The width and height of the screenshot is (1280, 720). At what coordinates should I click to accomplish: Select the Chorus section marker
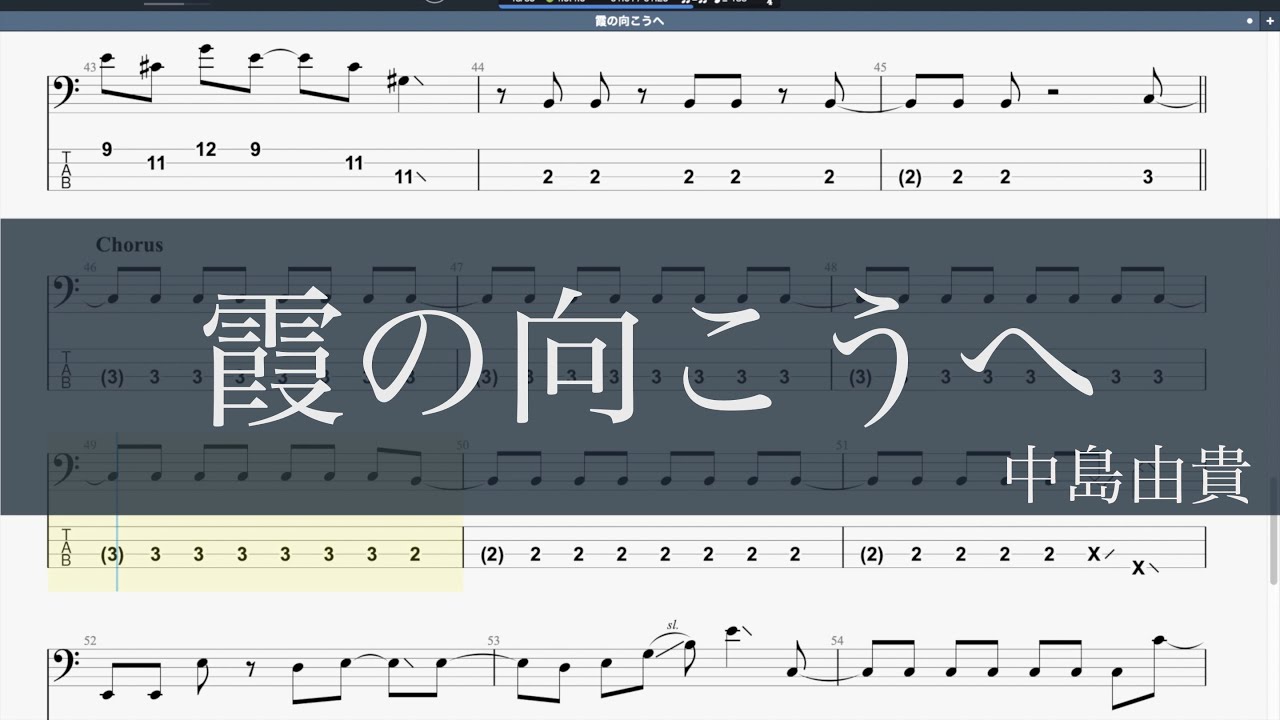pos(129,245)
